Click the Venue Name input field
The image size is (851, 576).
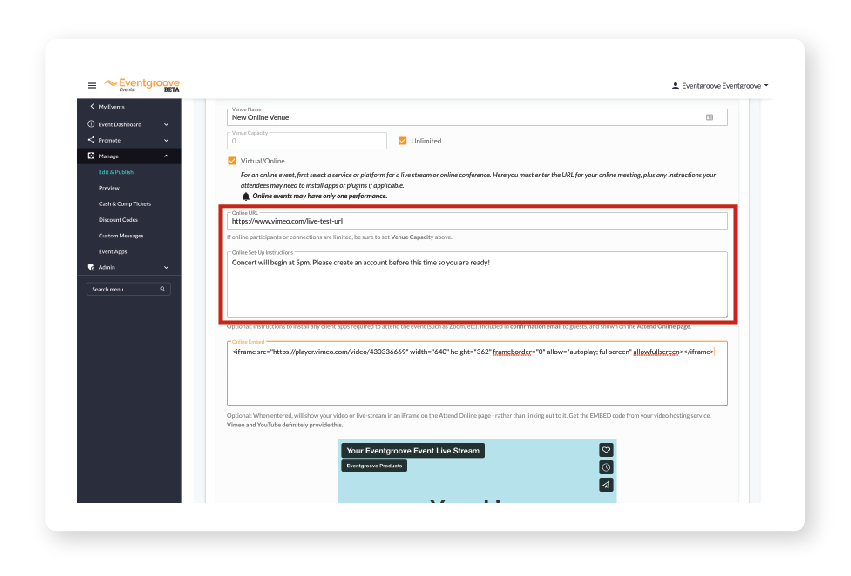point(477,117)
